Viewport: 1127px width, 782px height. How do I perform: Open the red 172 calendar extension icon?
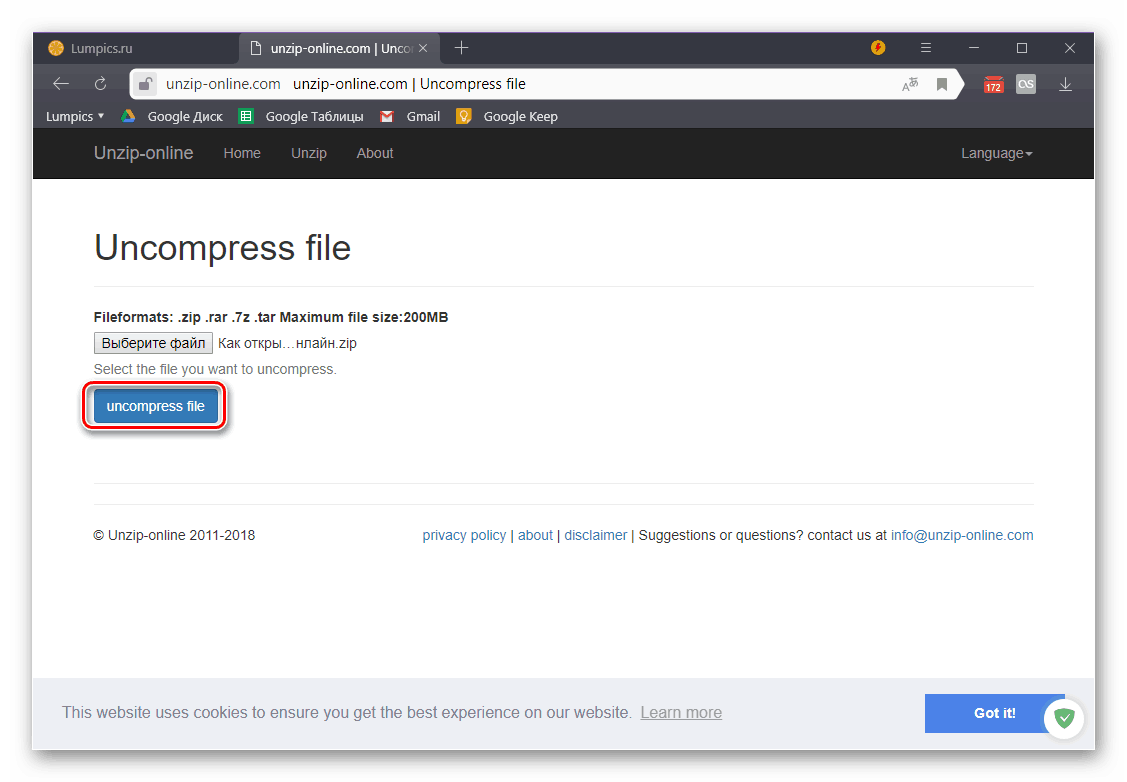pyautogui.click(x=993, y=85)
